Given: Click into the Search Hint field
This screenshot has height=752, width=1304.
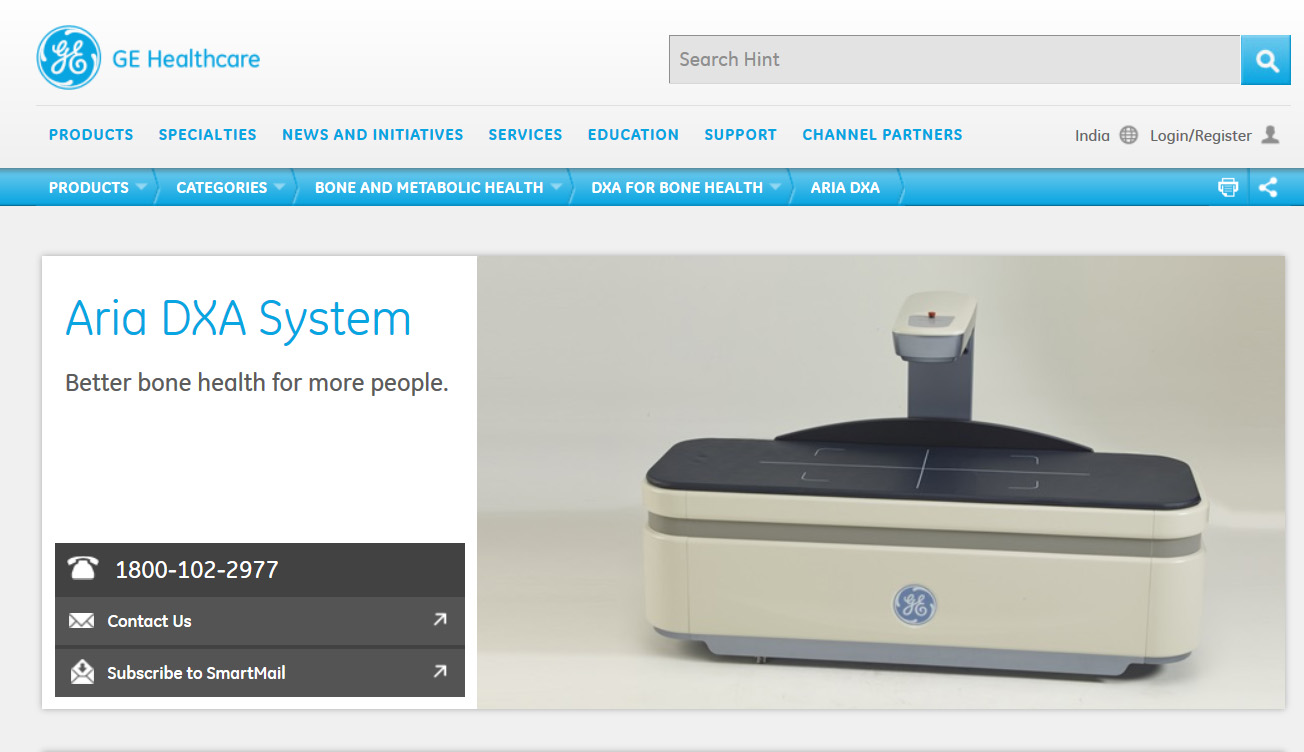Looking at the screenshot, I should click(x=954, y=60).
